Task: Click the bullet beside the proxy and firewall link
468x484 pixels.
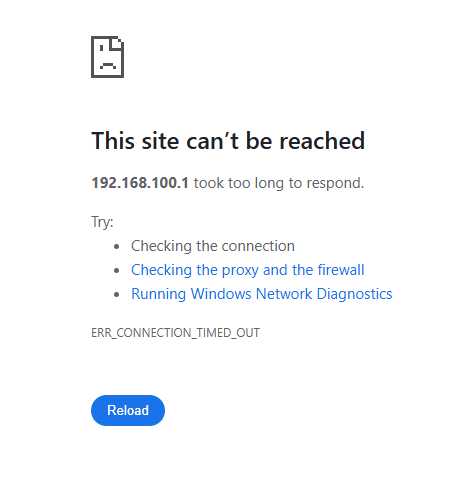Action: click(x=116, y=271)
